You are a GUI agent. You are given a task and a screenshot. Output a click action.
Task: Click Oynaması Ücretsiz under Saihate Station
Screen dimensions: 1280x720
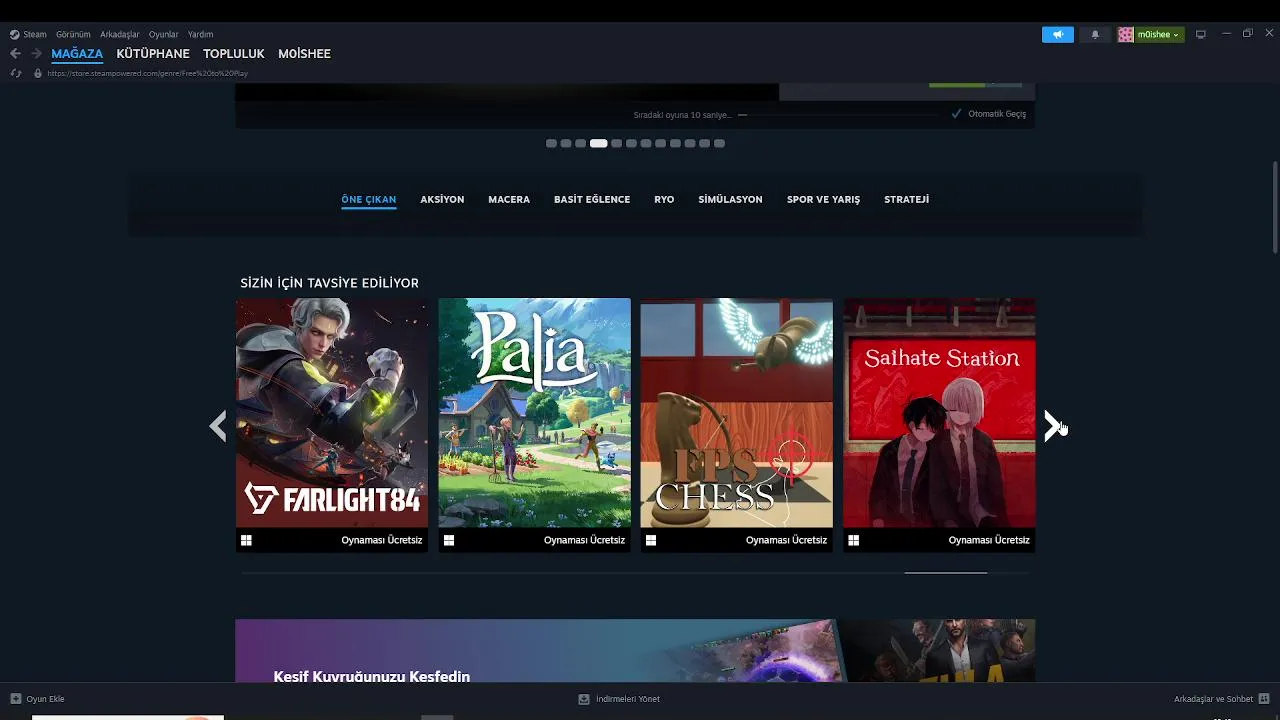989,540
